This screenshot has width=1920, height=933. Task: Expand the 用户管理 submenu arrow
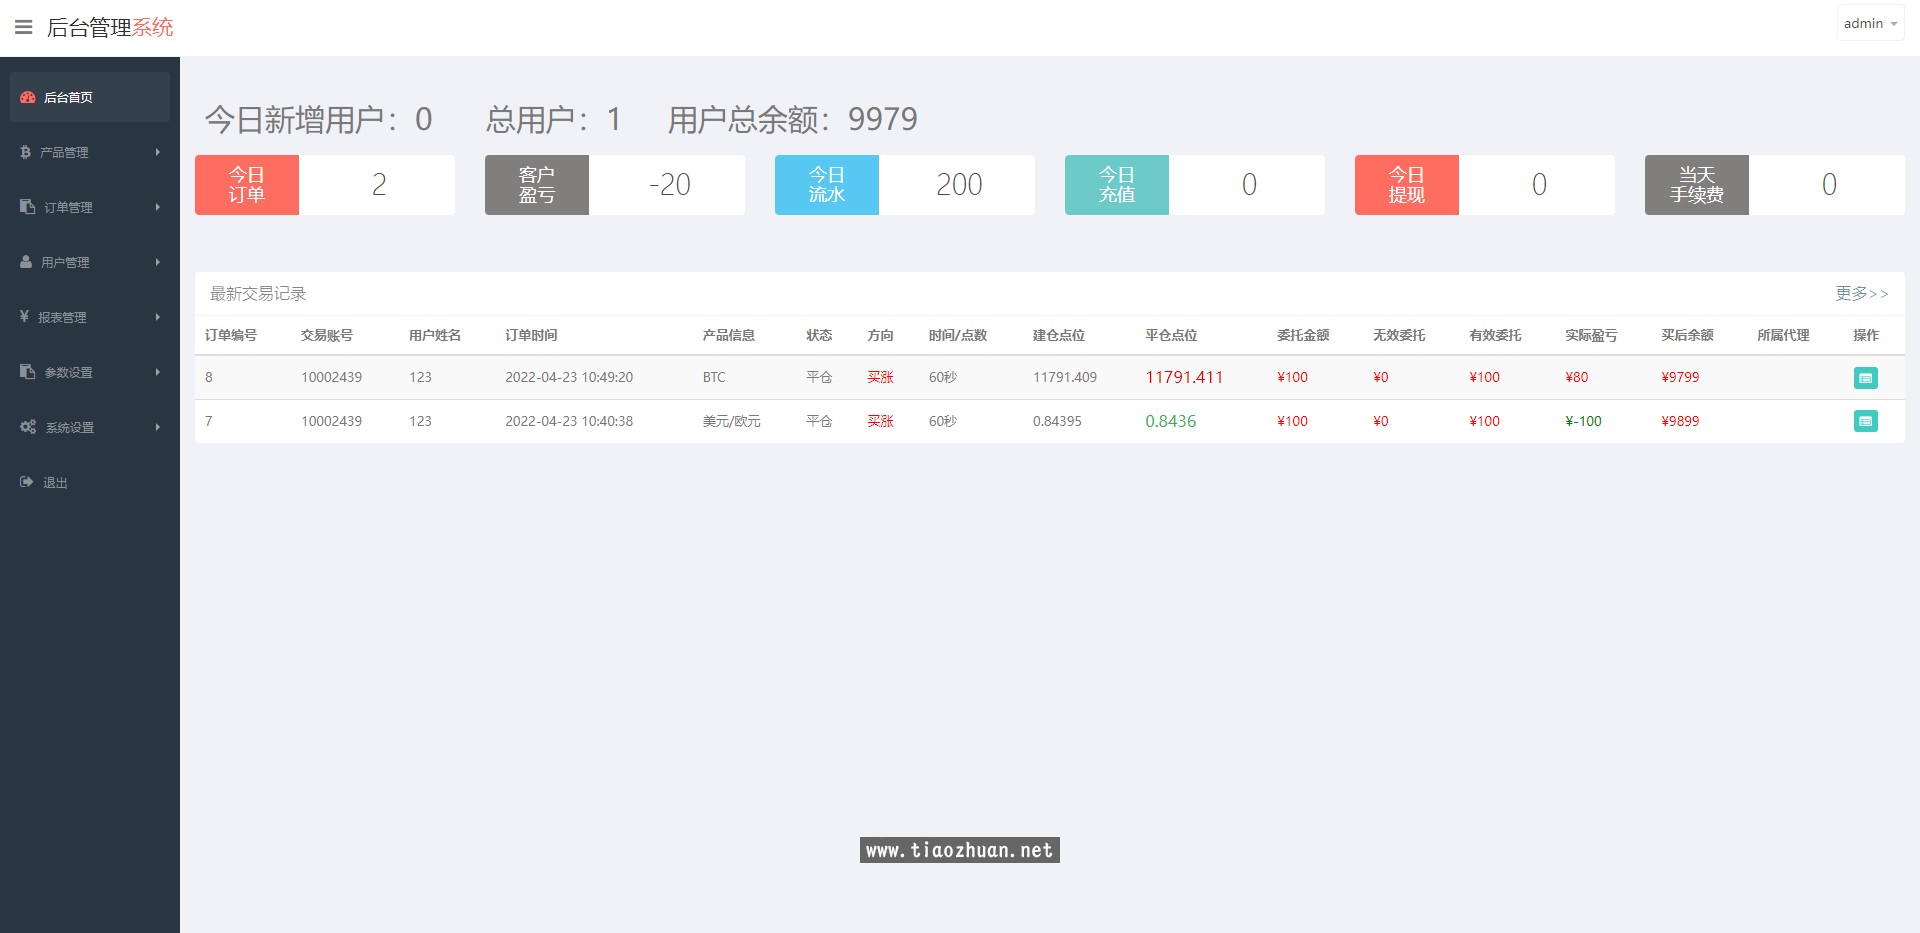coord(158,262)
